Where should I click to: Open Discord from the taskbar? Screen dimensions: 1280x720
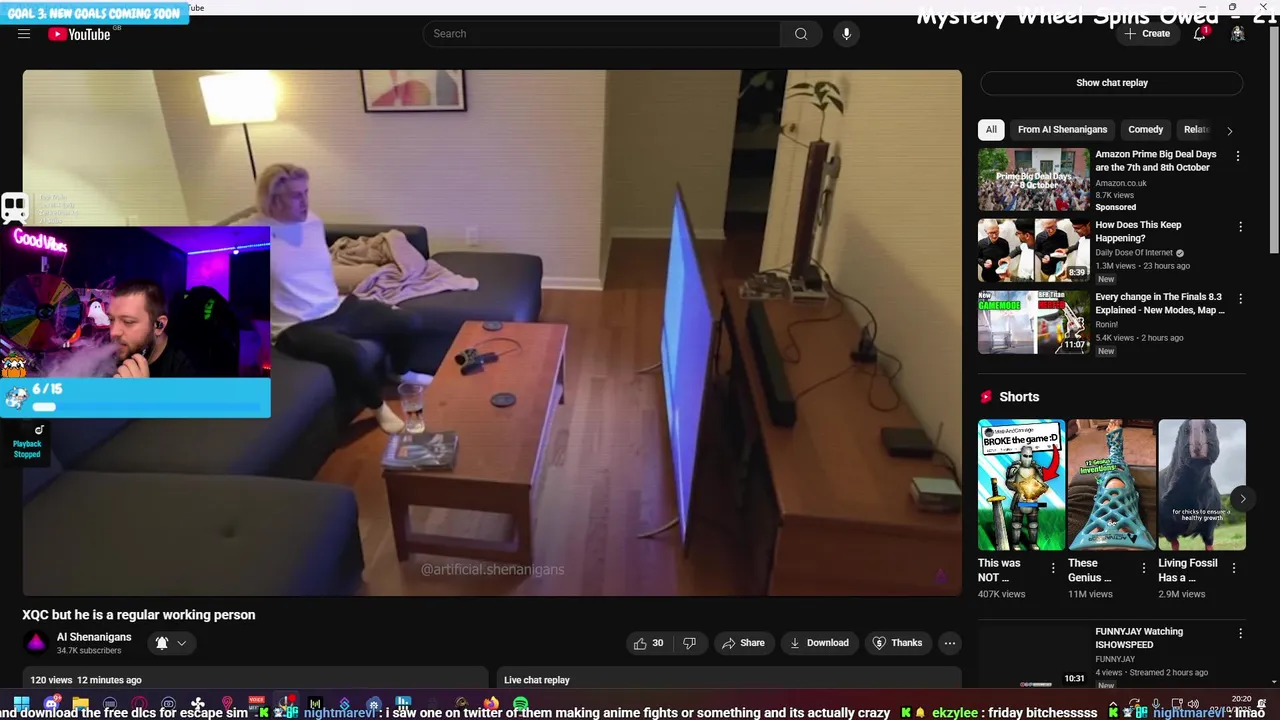51,704
